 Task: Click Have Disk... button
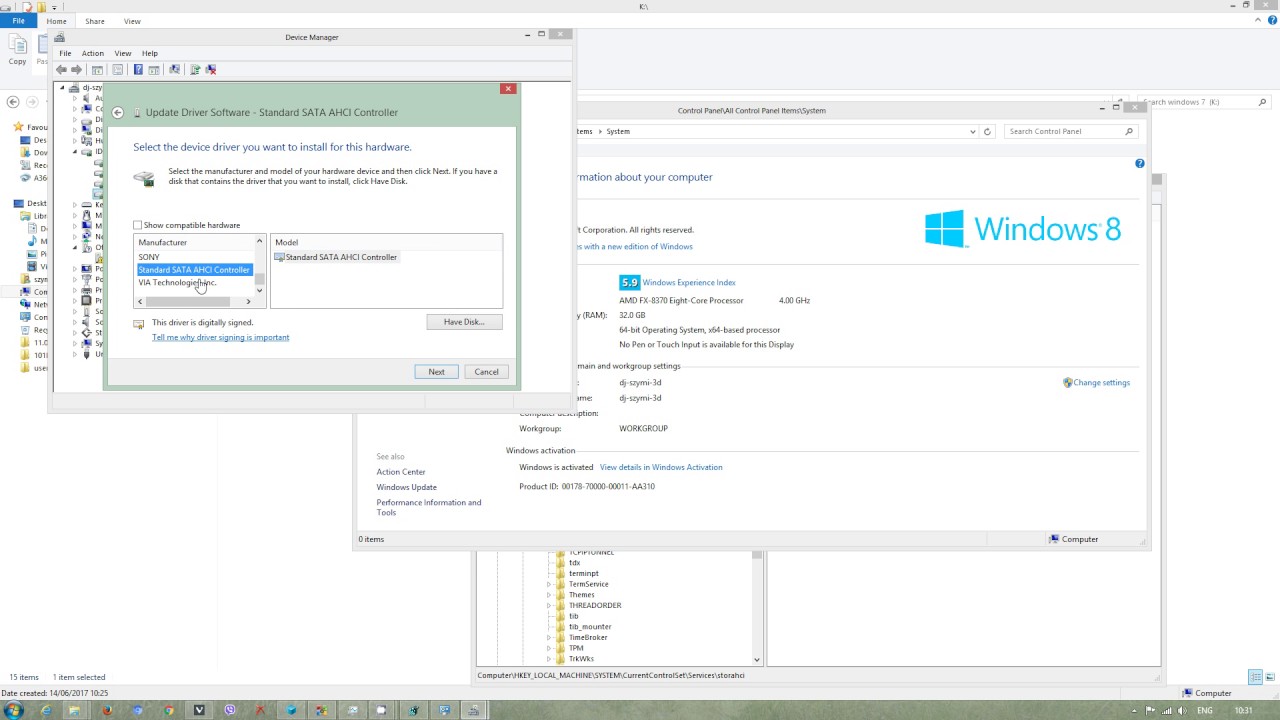point(464,322)
